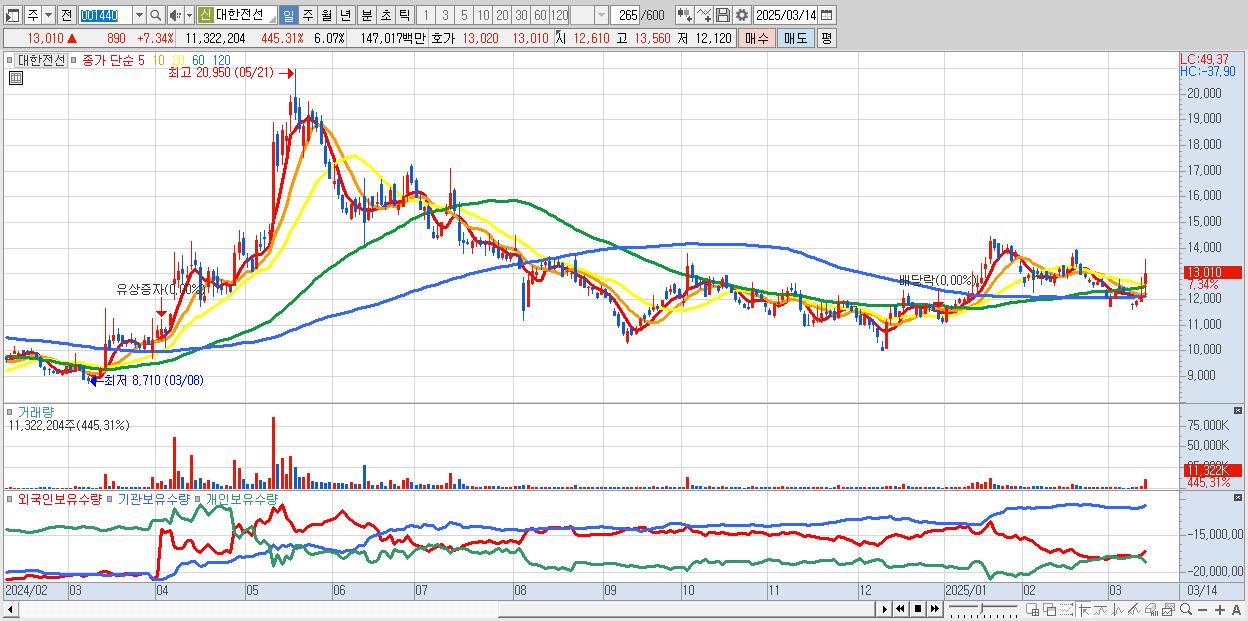This screenshot has width=1248, height=621.
Task: Expand the 대한전선 stock name selector
Action: click(x=271, y=19)
